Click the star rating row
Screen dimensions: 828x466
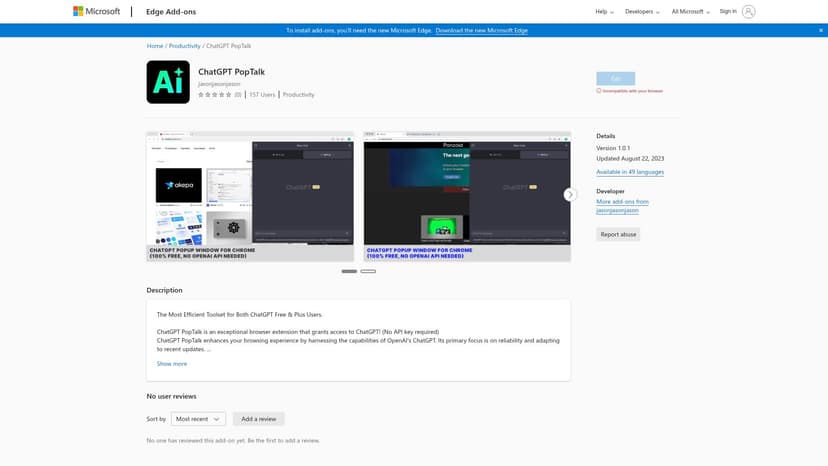[213, 95]
